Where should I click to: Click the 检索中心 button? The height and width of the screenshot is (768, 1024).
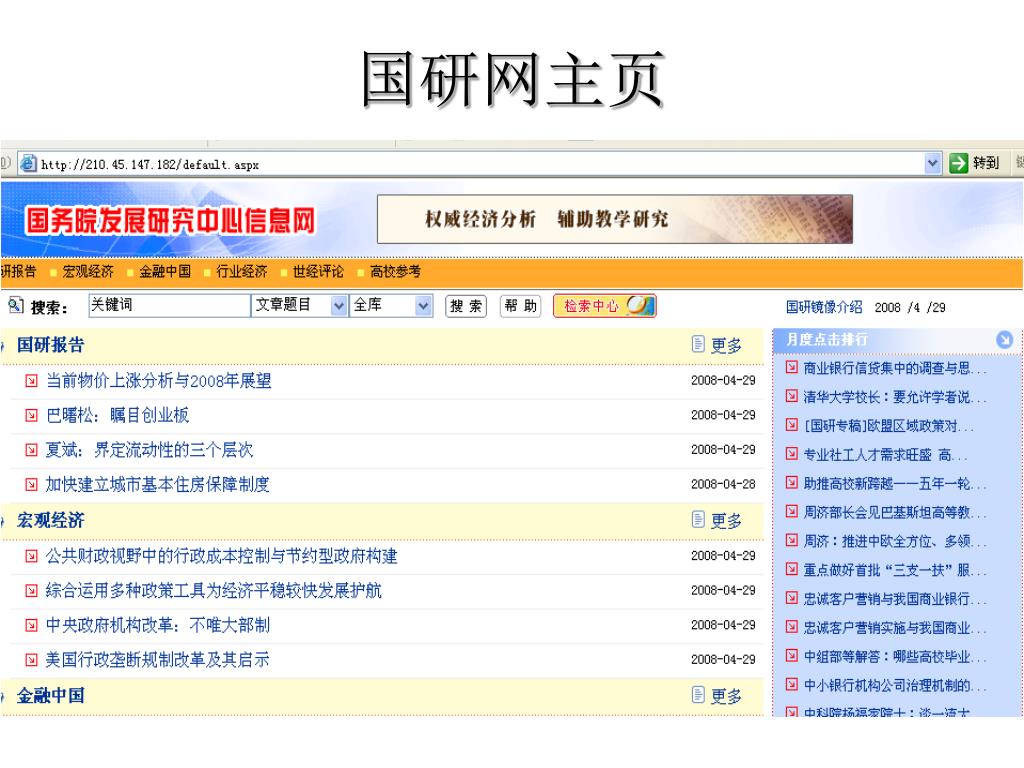pyautogui.click(x=605, y=306)
